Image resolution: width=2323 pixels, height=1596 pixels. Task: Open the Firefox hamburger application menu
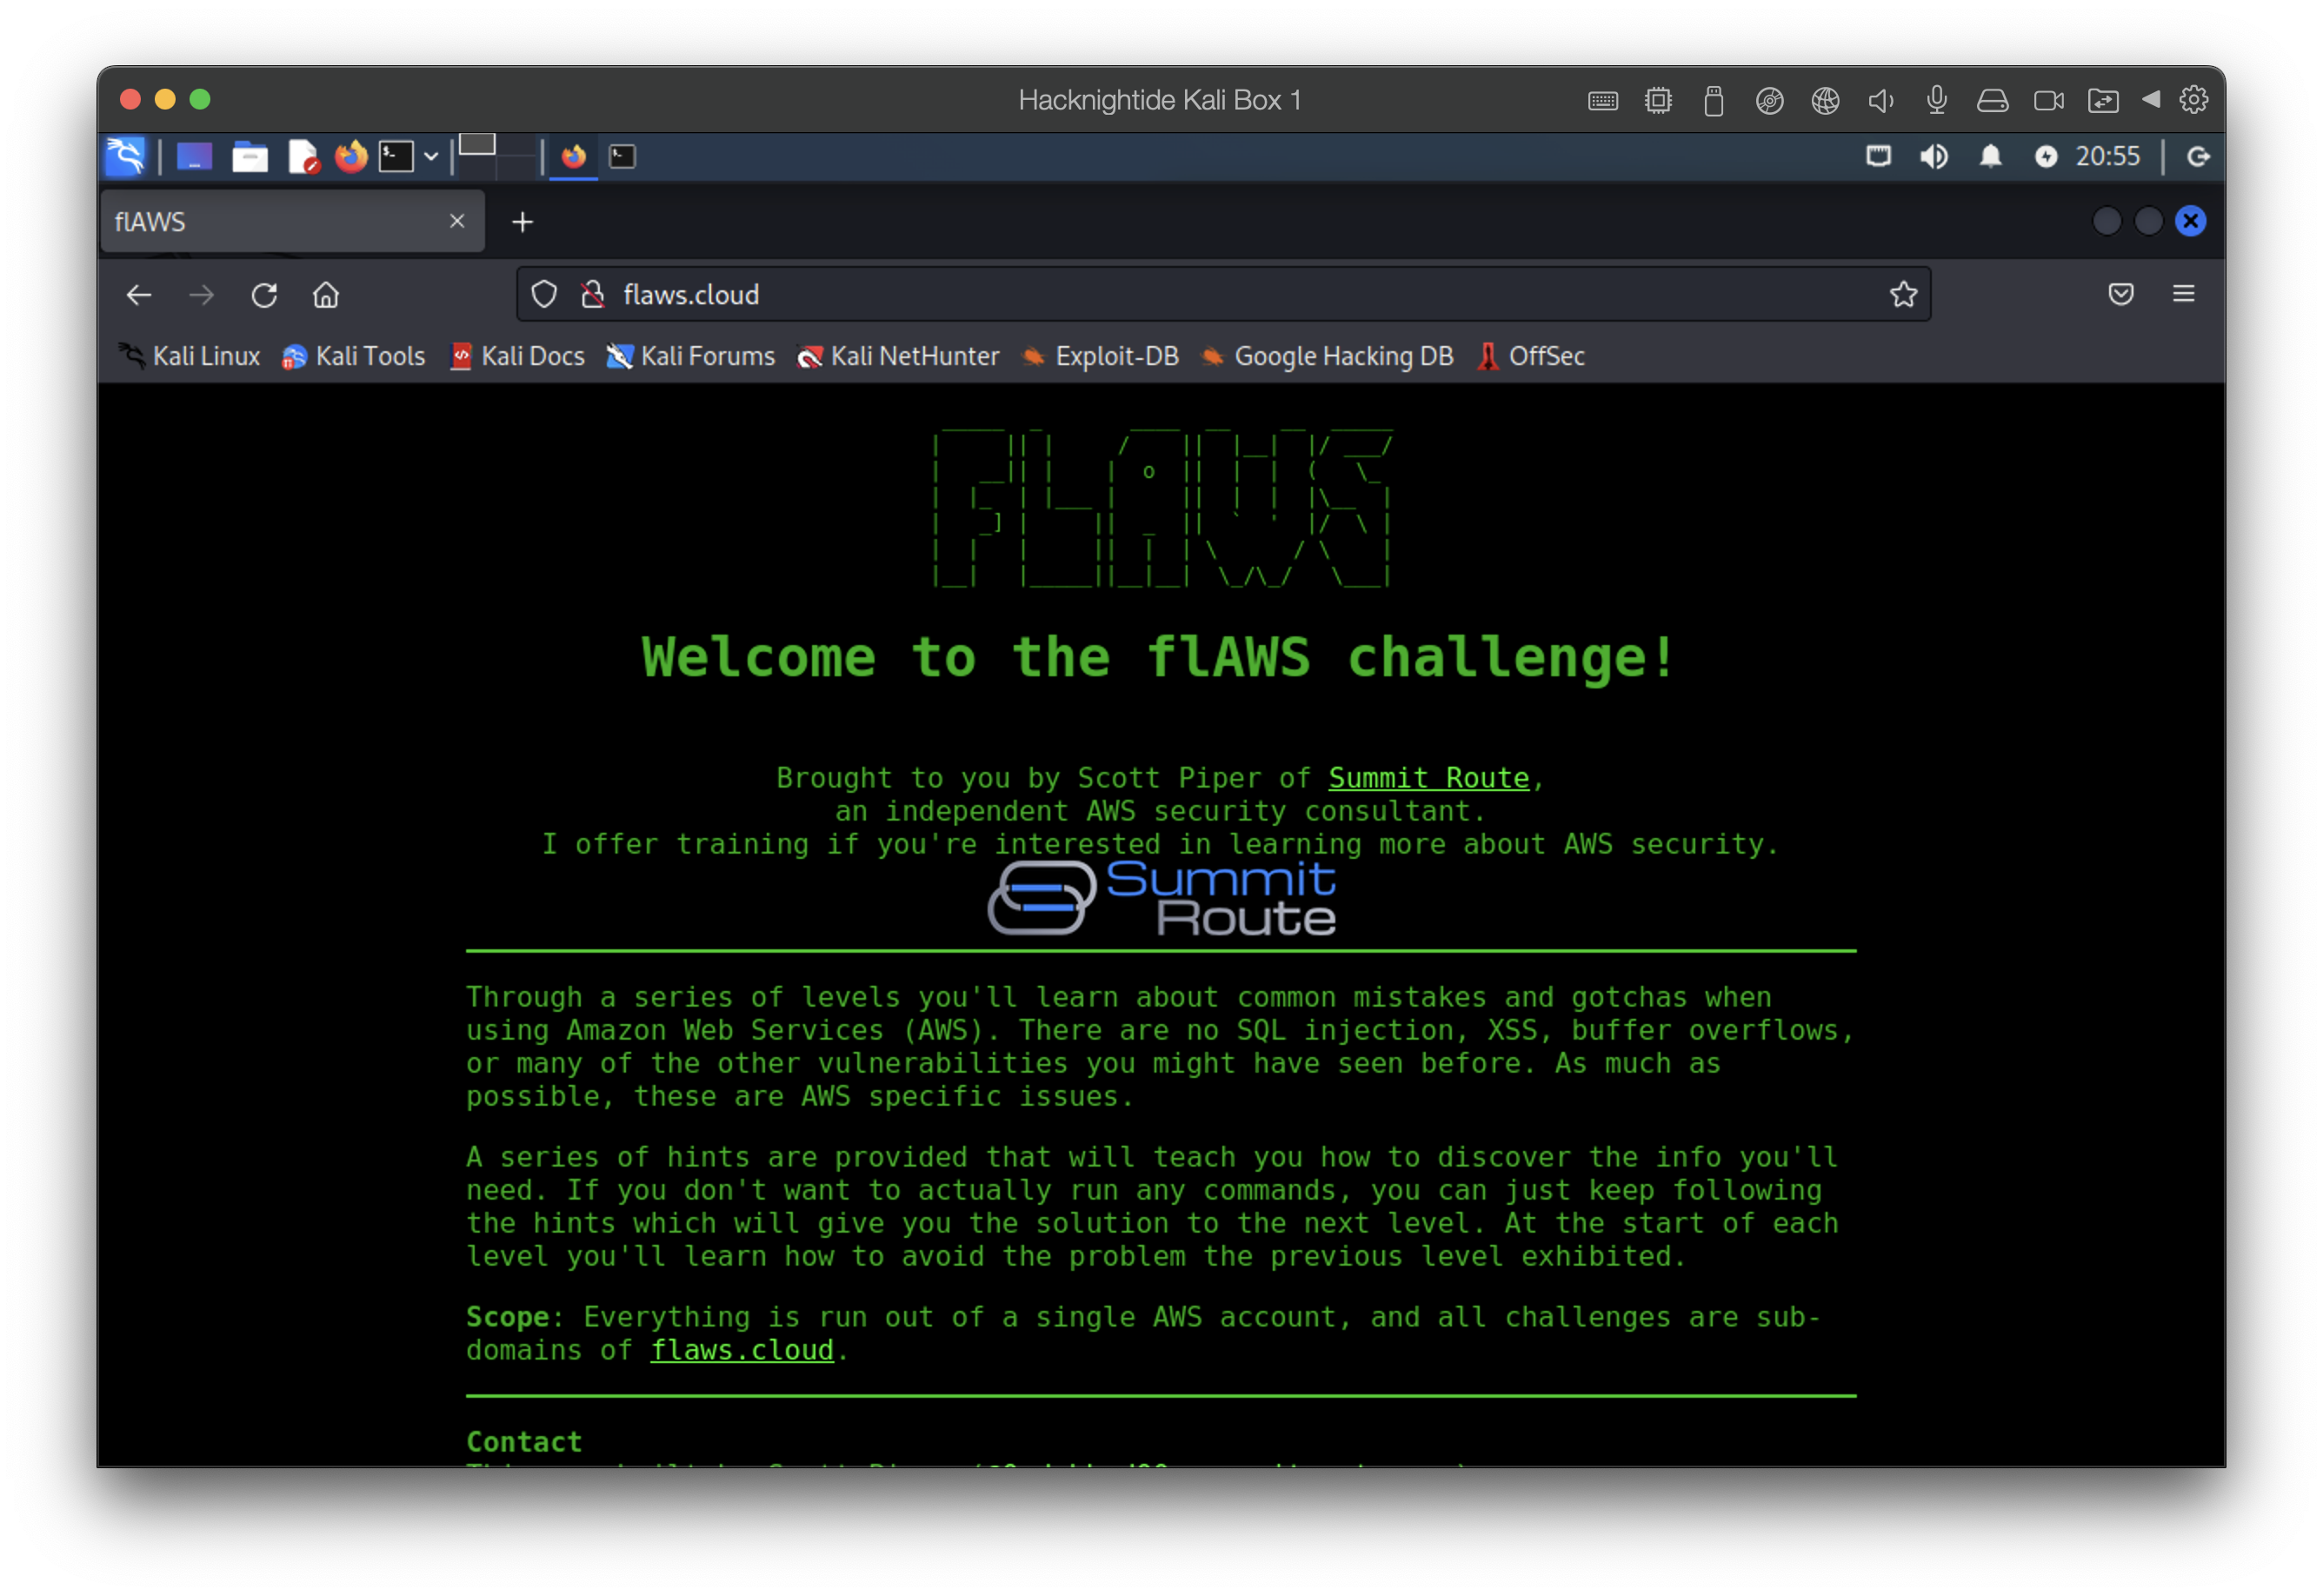pos(2183,294)
